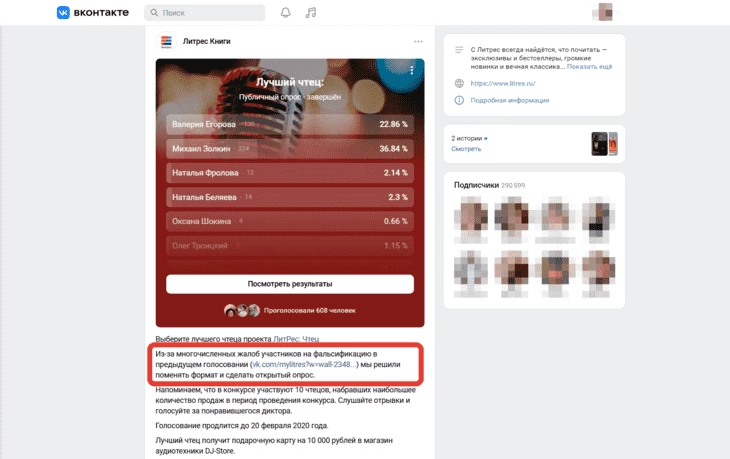Image resolution: width=730 pixels, height=459 pixels.
Task: Select poll option Наталья Фролова
Action: (x=290, y=173)
